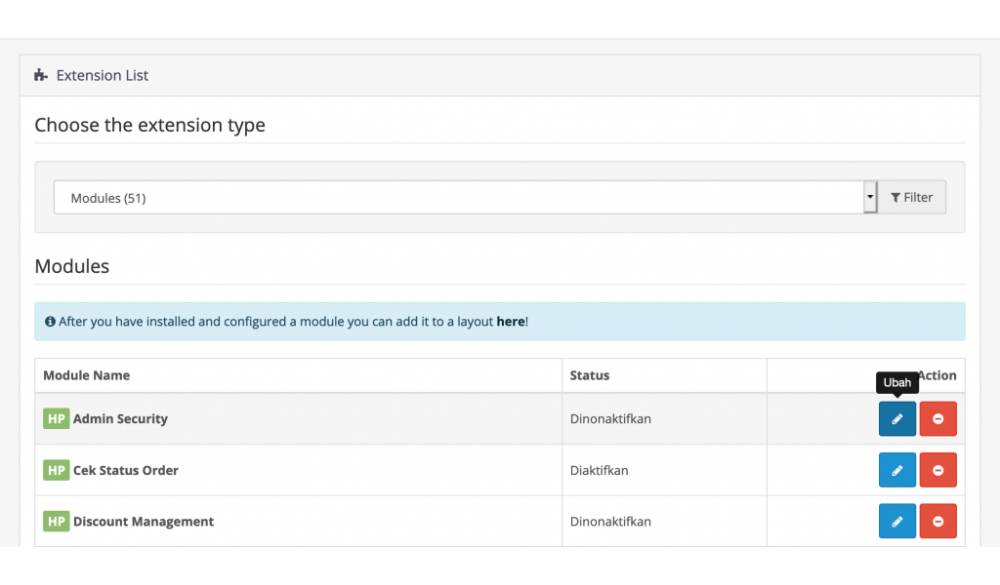Click the Status column header

[589, 375]
